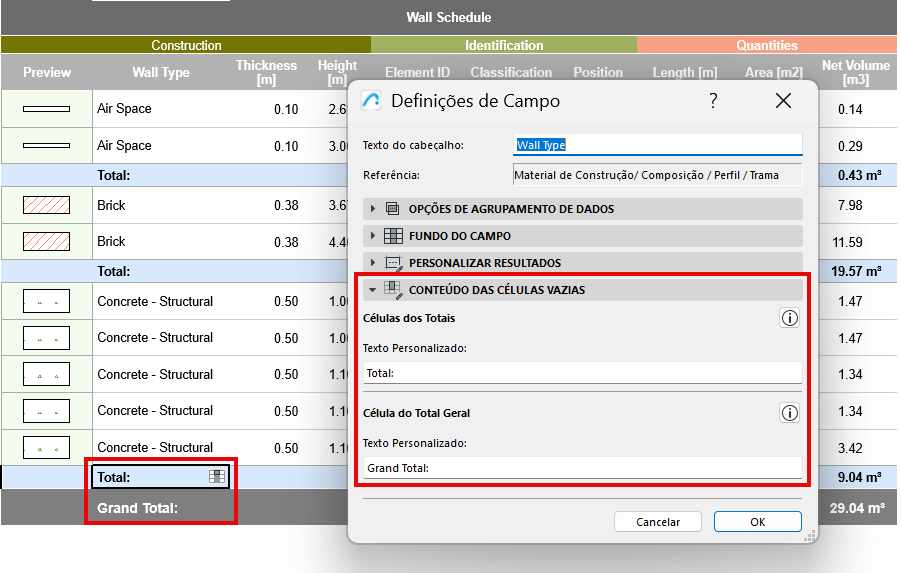Click the Brick Total: row label

[x=114, y=271]
